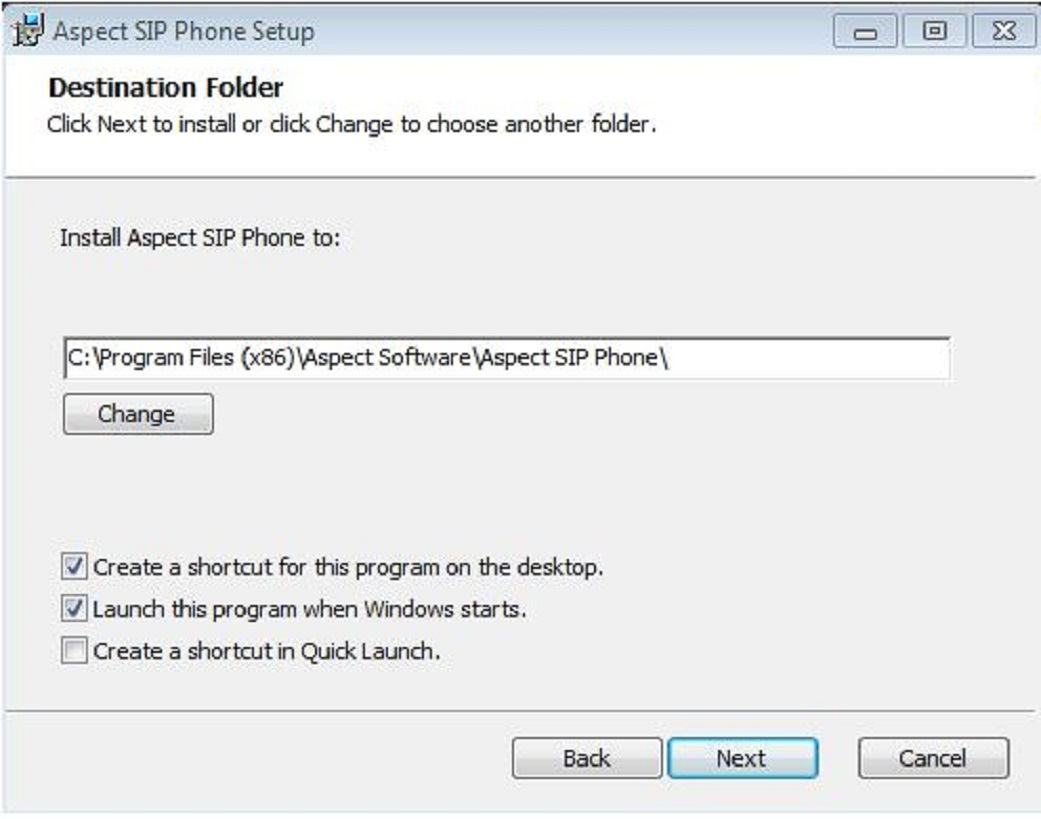Viewport: 1041px width, 819px height.
Task: Click Back to return to previous step
Action: pyautogui.click(x=586, y=757)
